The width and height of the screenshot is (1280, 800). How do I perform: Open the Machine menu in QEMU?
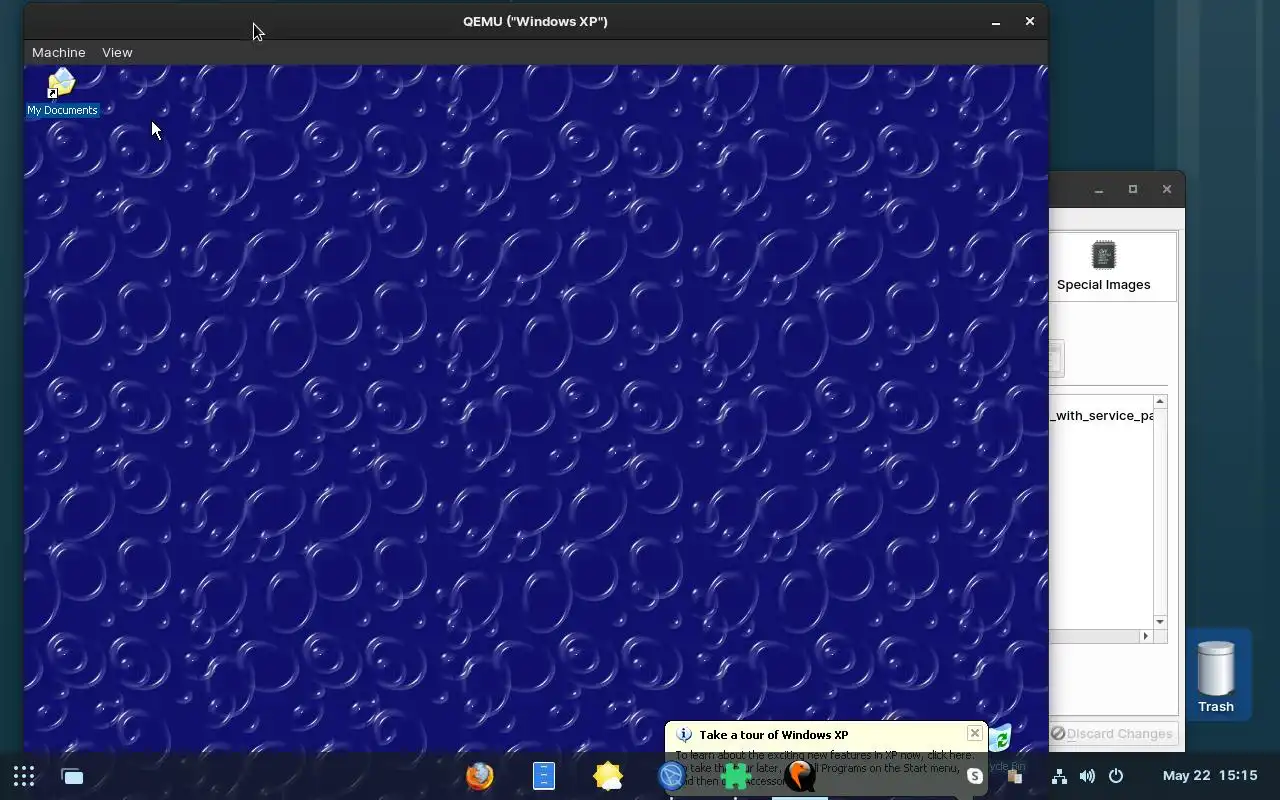click(58, 52)
